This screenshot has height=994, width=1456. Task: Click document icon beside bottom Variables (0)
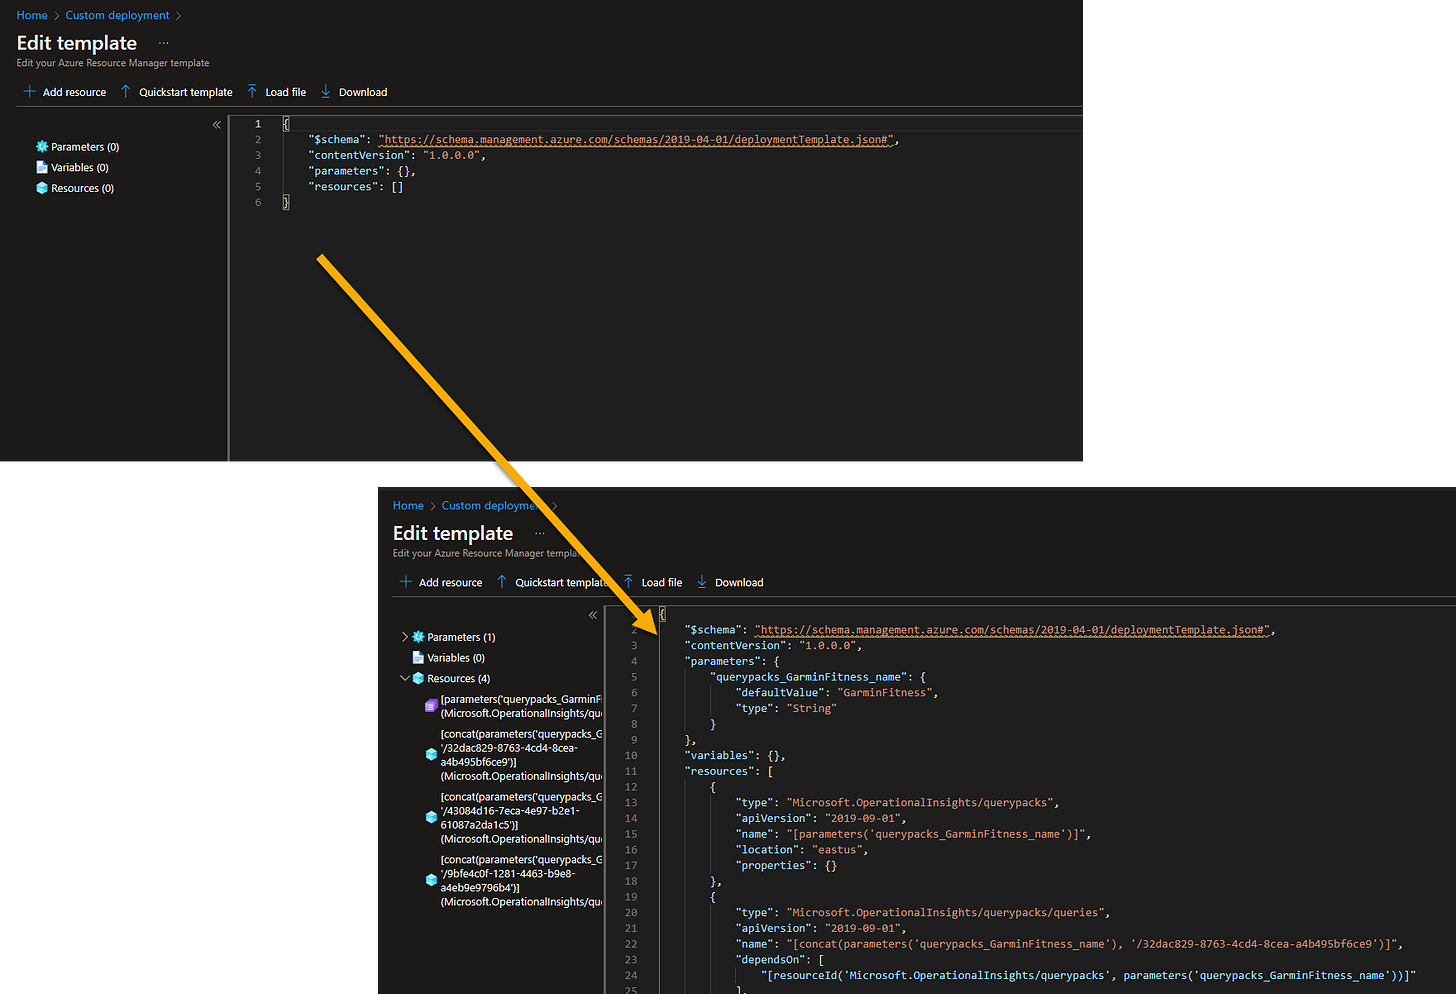tap(418, 657)
